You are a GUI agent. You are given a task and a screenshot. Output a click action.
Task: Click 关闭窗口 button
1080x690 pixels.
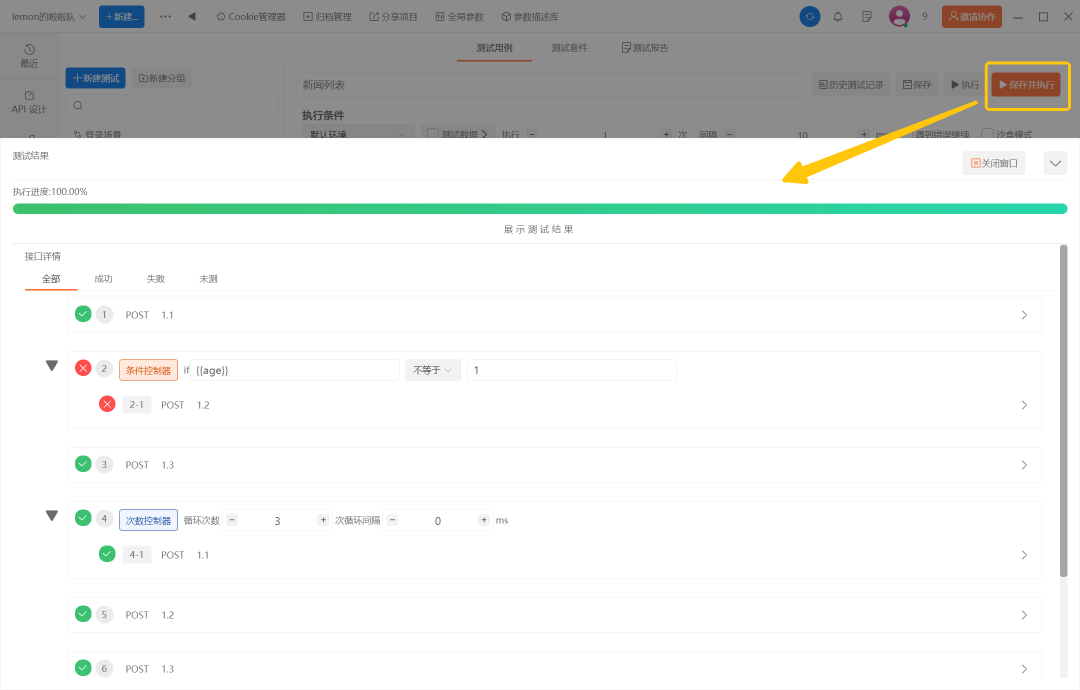(x=994, y=163)
